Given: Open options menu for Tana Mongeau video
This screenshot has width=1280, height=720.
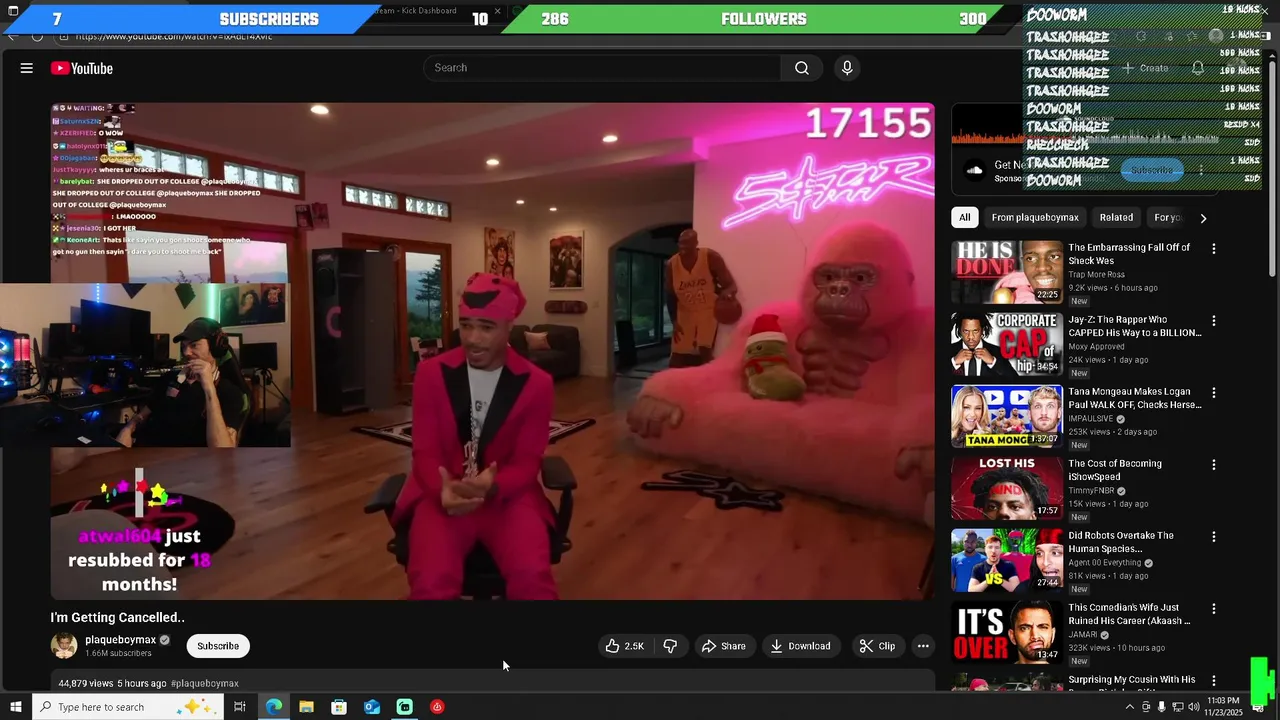Looking at the screenshot, I should point(1214,393).
